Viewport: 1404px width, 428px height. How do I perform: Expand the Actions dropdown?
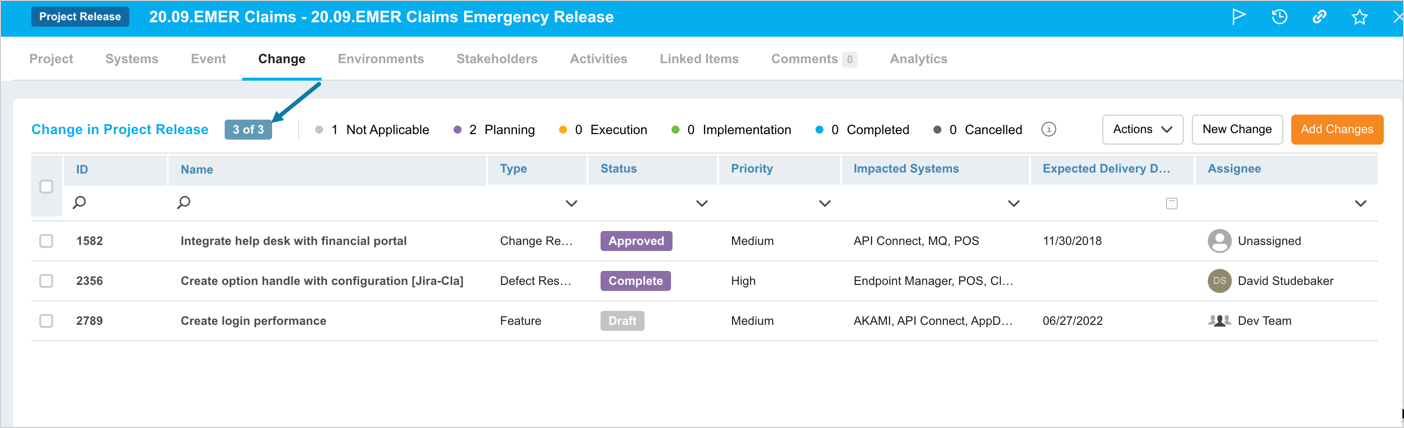click(x=1142, y=129)
